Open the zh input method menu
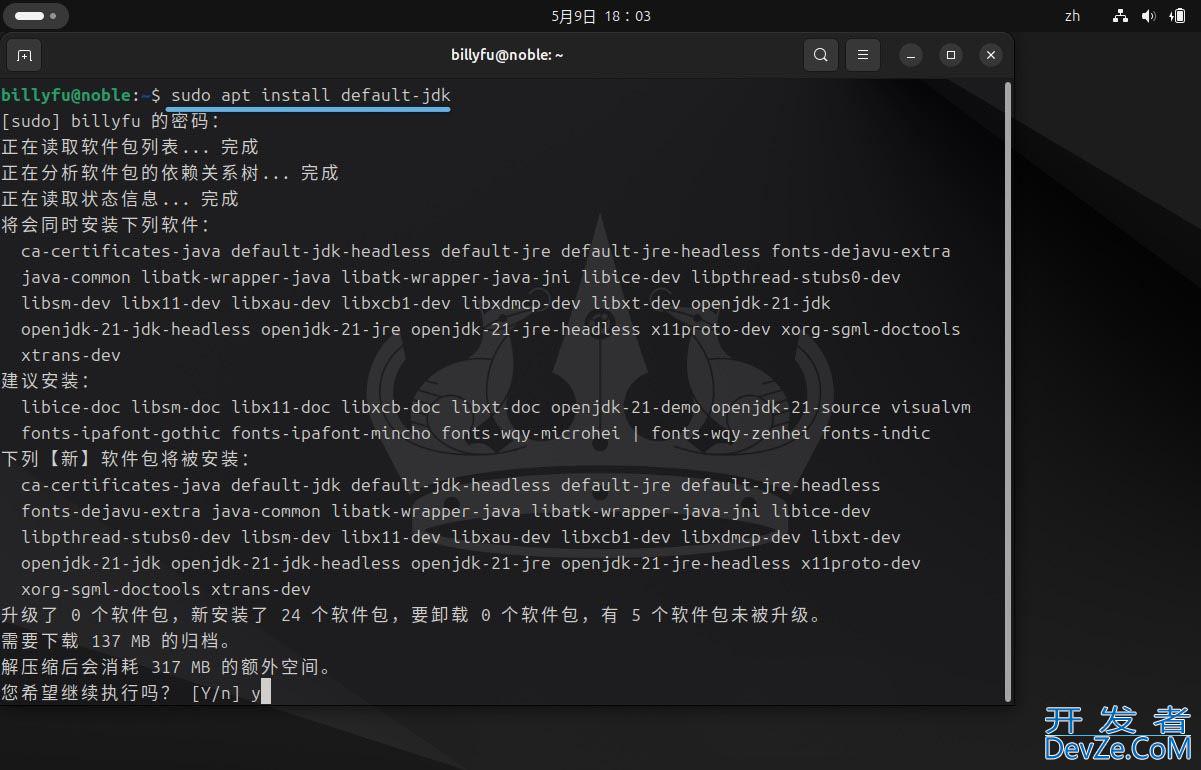Screen dimensions: 1201x770 [1073, 16]
